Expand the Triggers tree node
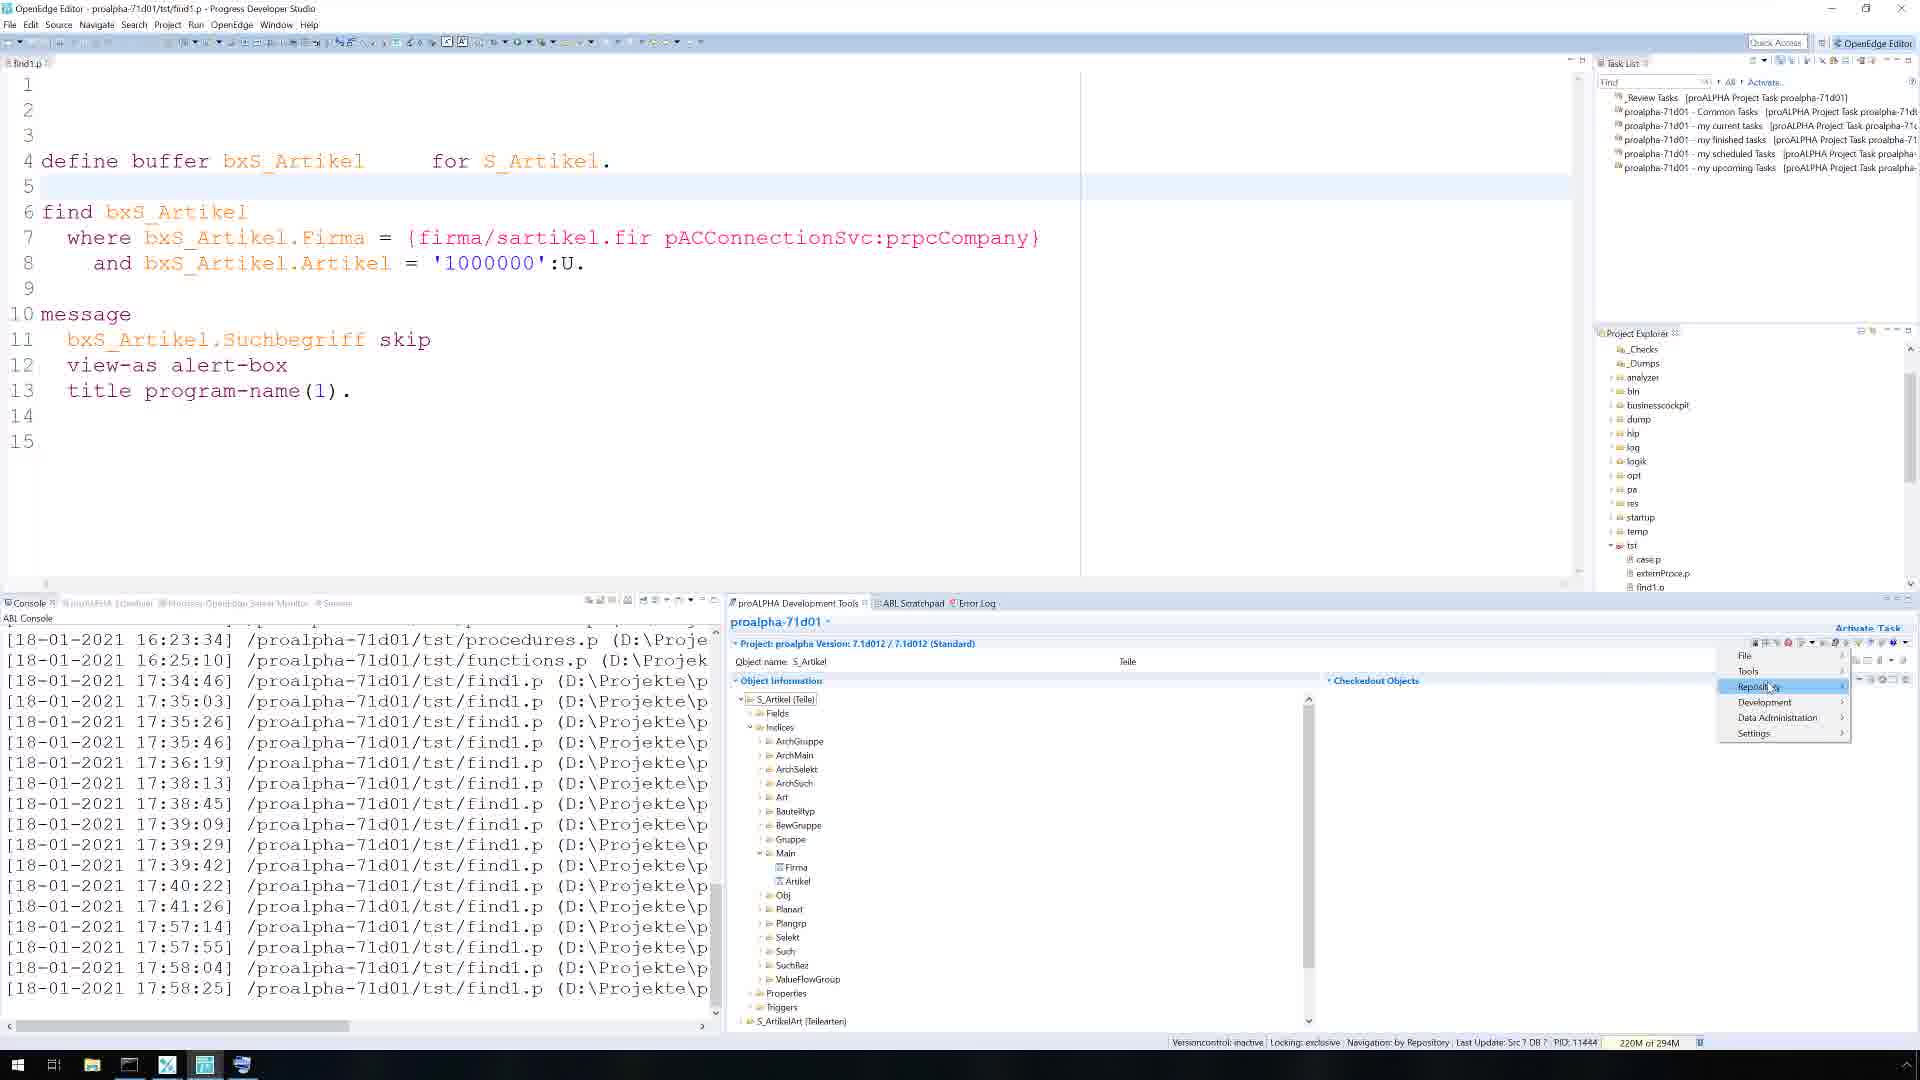The width and height of the screenshot is (1920, 1080). [750, 1007]
